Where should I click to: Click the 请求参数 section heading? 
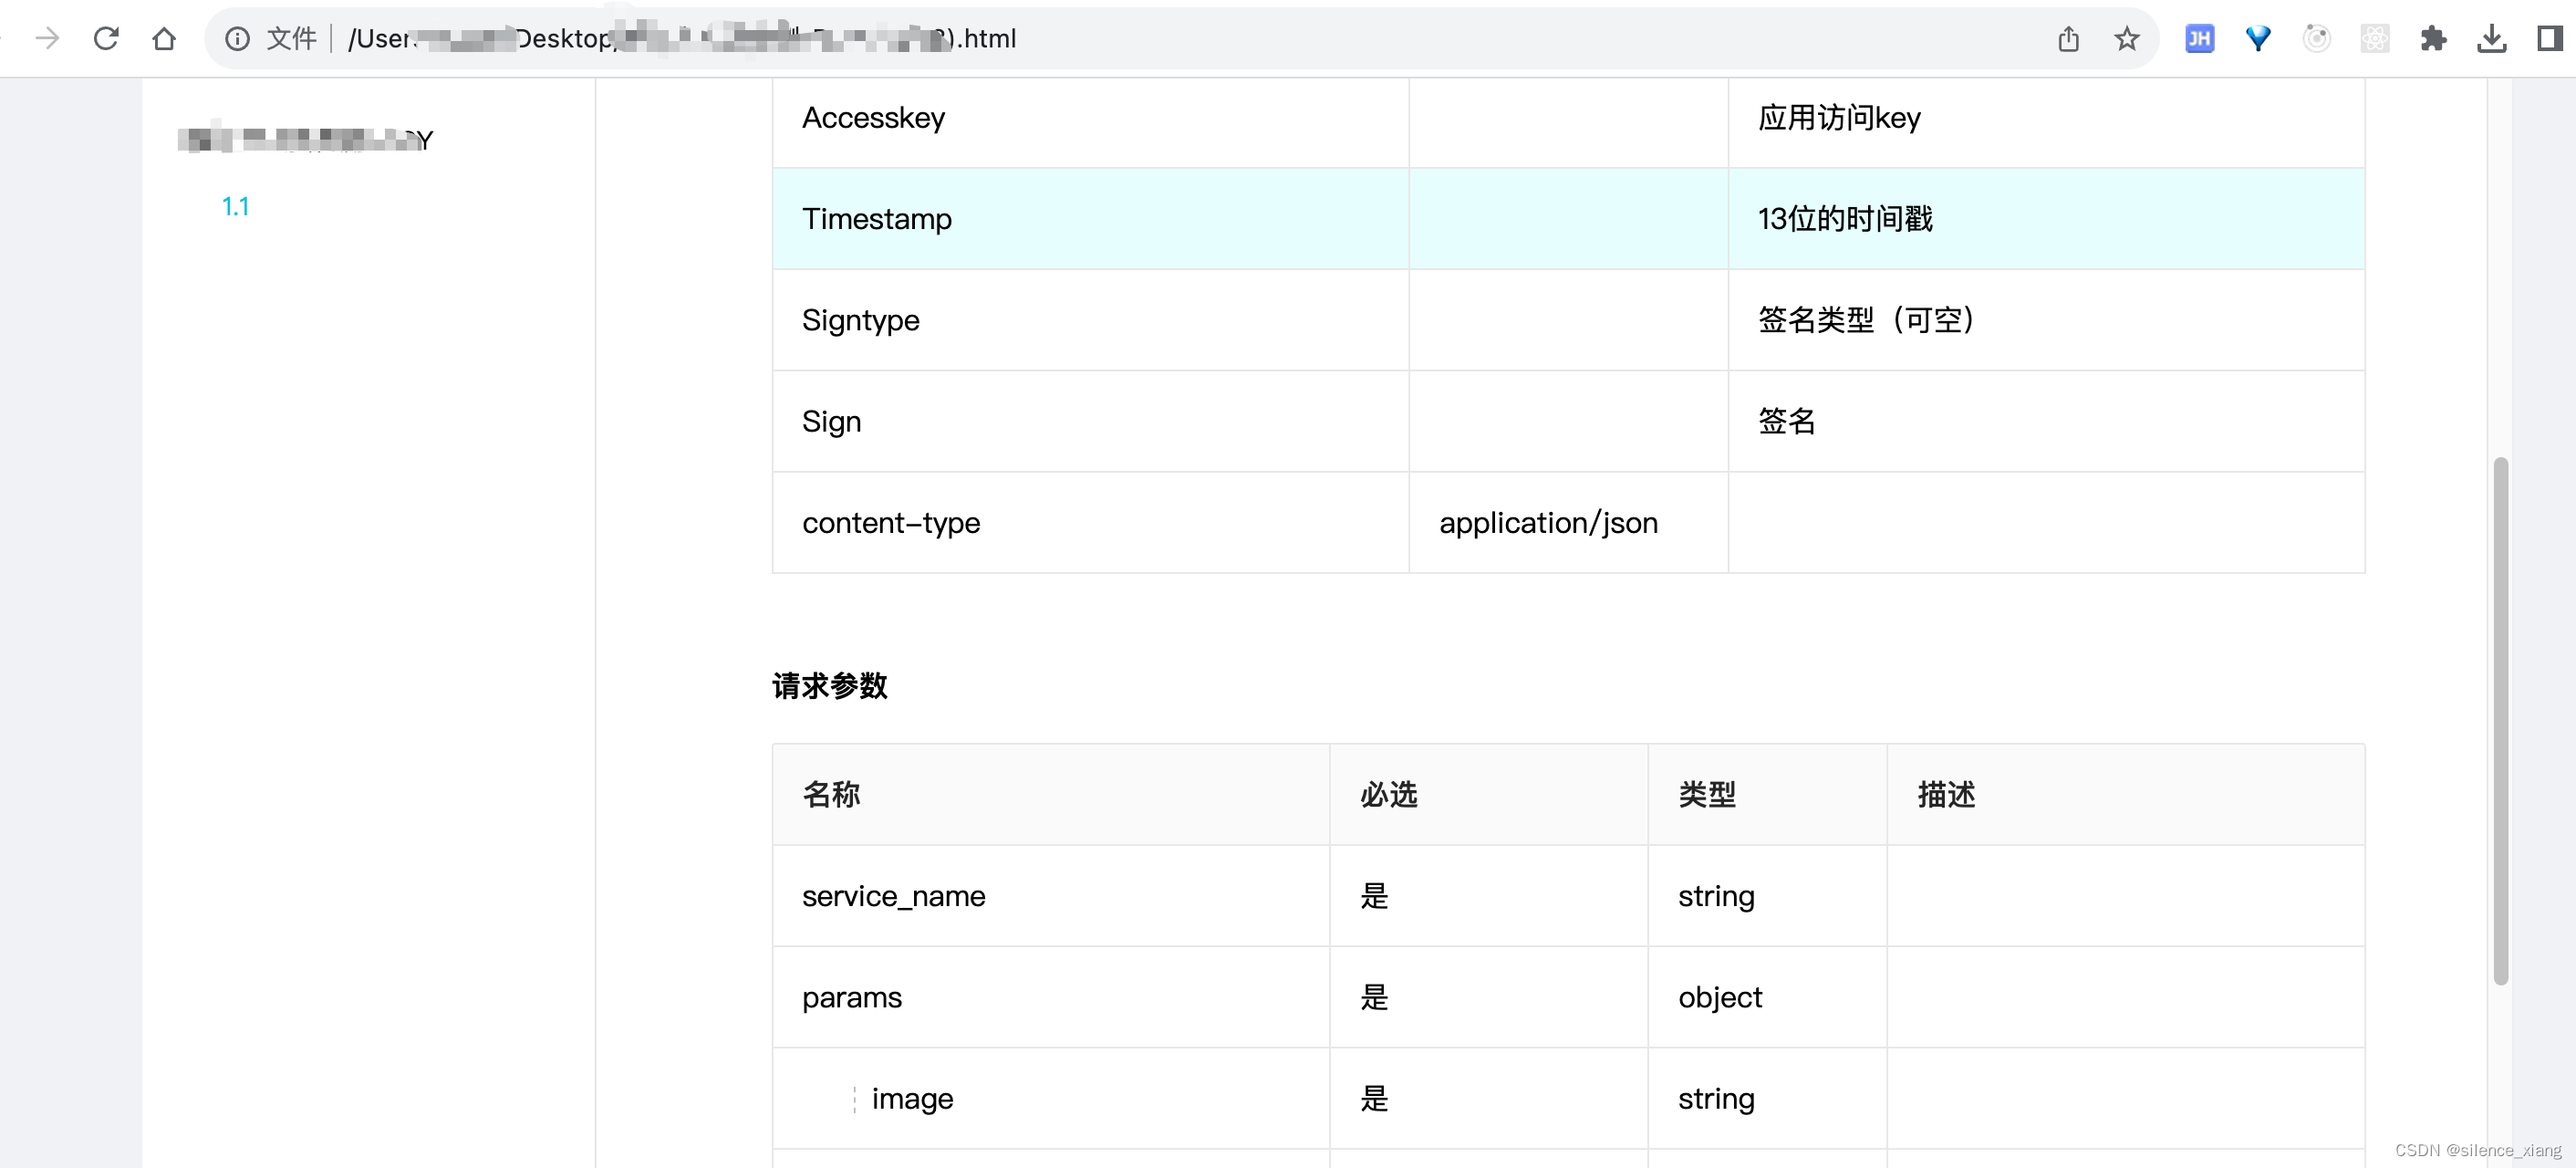pyautogui.click(x=829, y=686)
